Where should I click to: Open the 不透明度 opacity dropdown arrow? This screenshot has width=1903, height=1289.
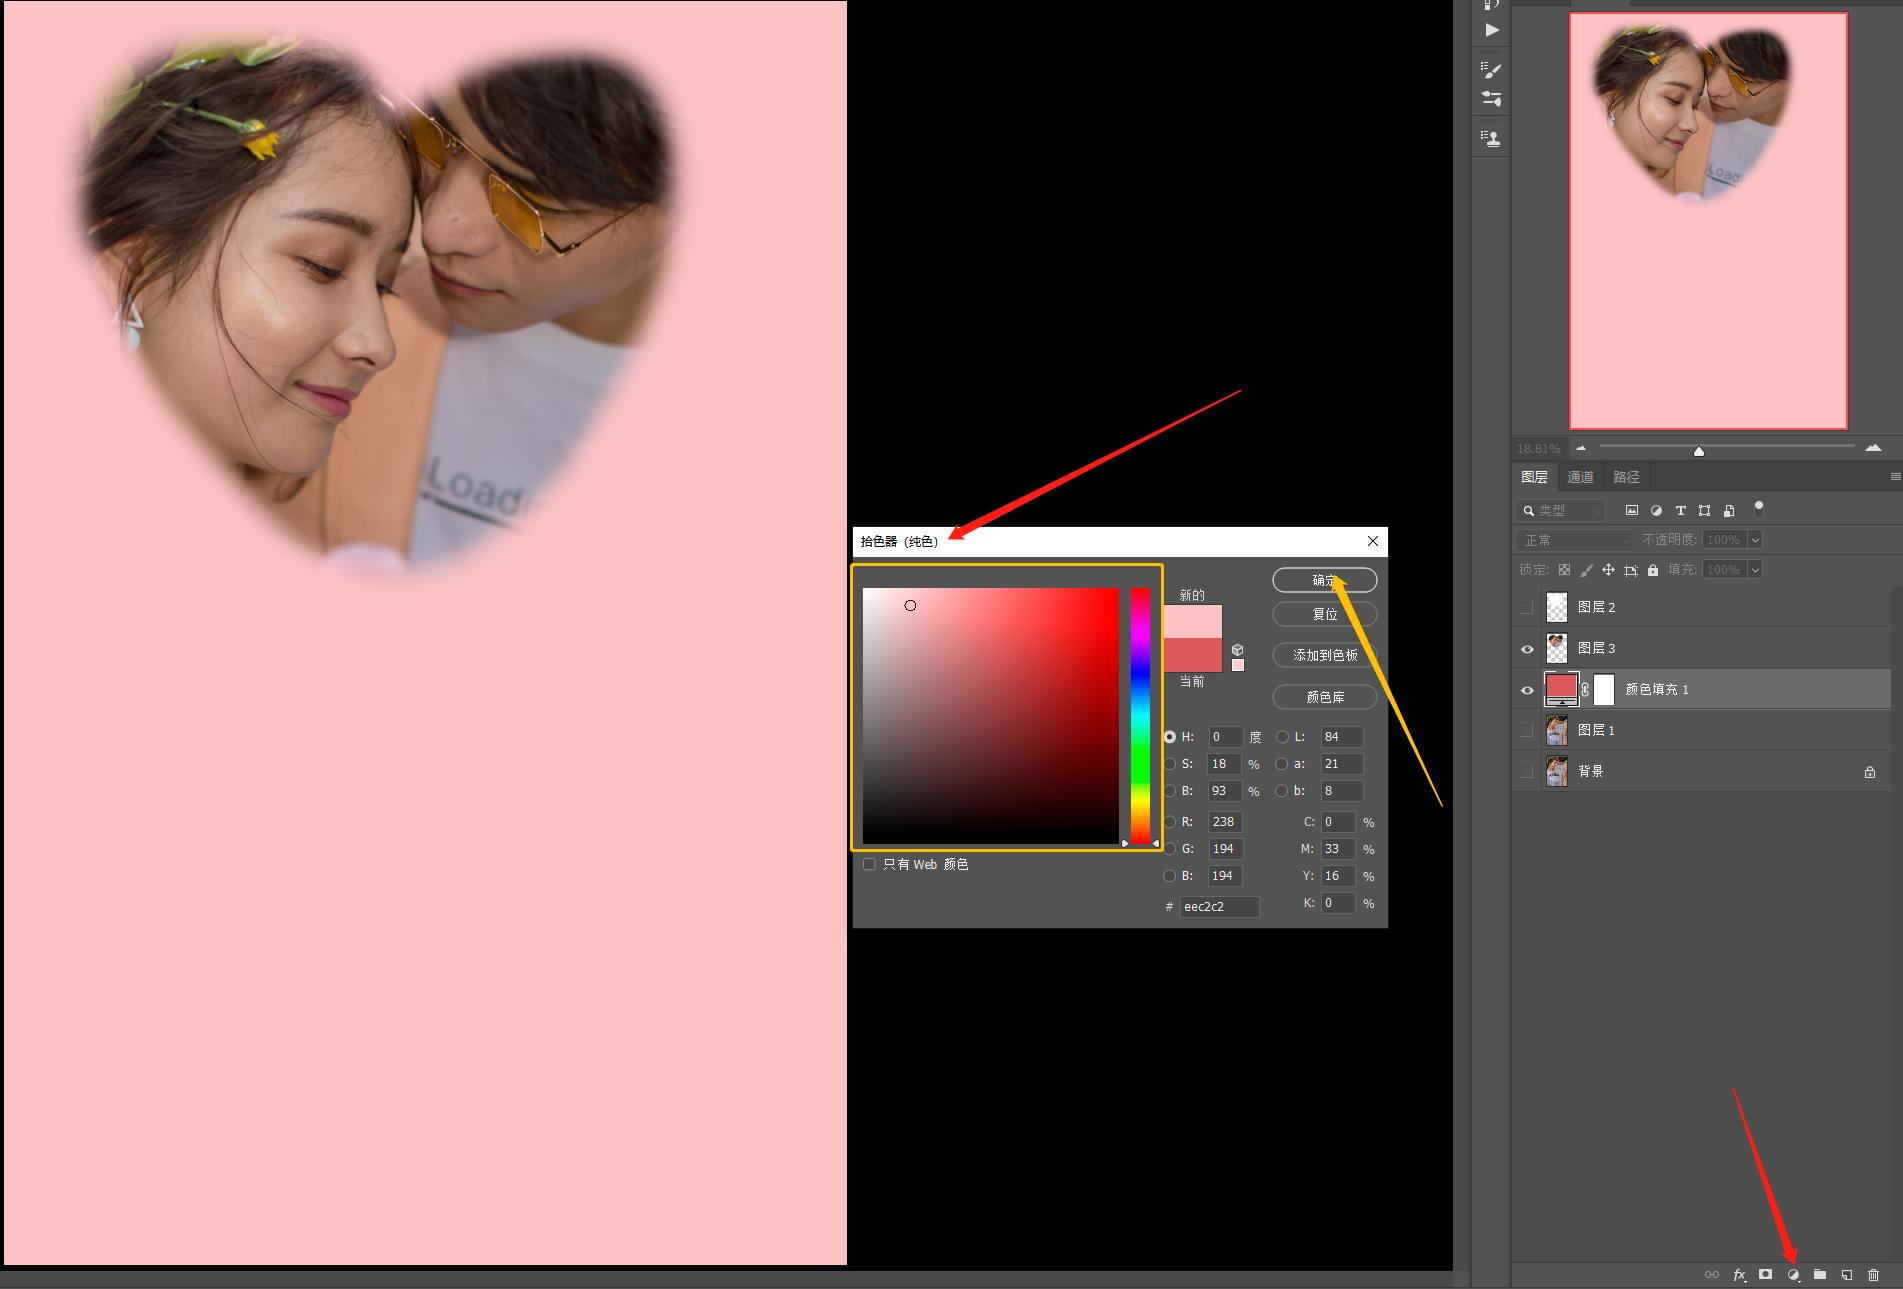(x=1755, y=540)
